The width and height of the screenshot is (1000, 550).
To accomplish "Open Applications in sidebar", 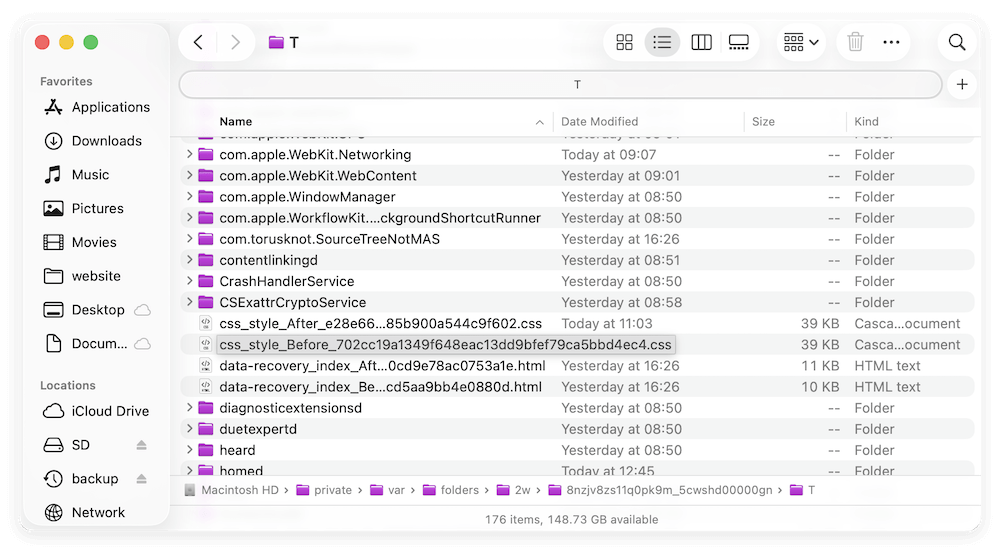I will pos(97,107).
